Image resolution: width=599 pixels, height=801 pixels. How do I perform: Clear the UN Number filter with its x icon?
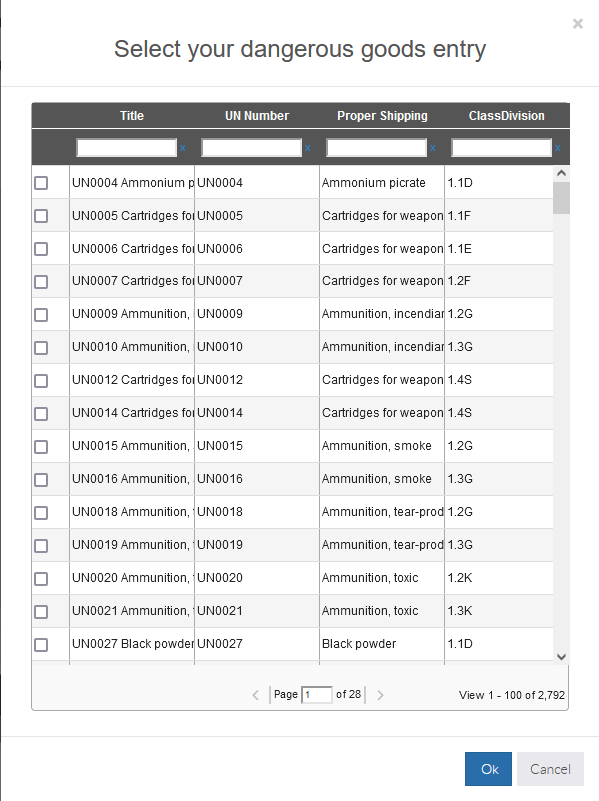[307, 148]
